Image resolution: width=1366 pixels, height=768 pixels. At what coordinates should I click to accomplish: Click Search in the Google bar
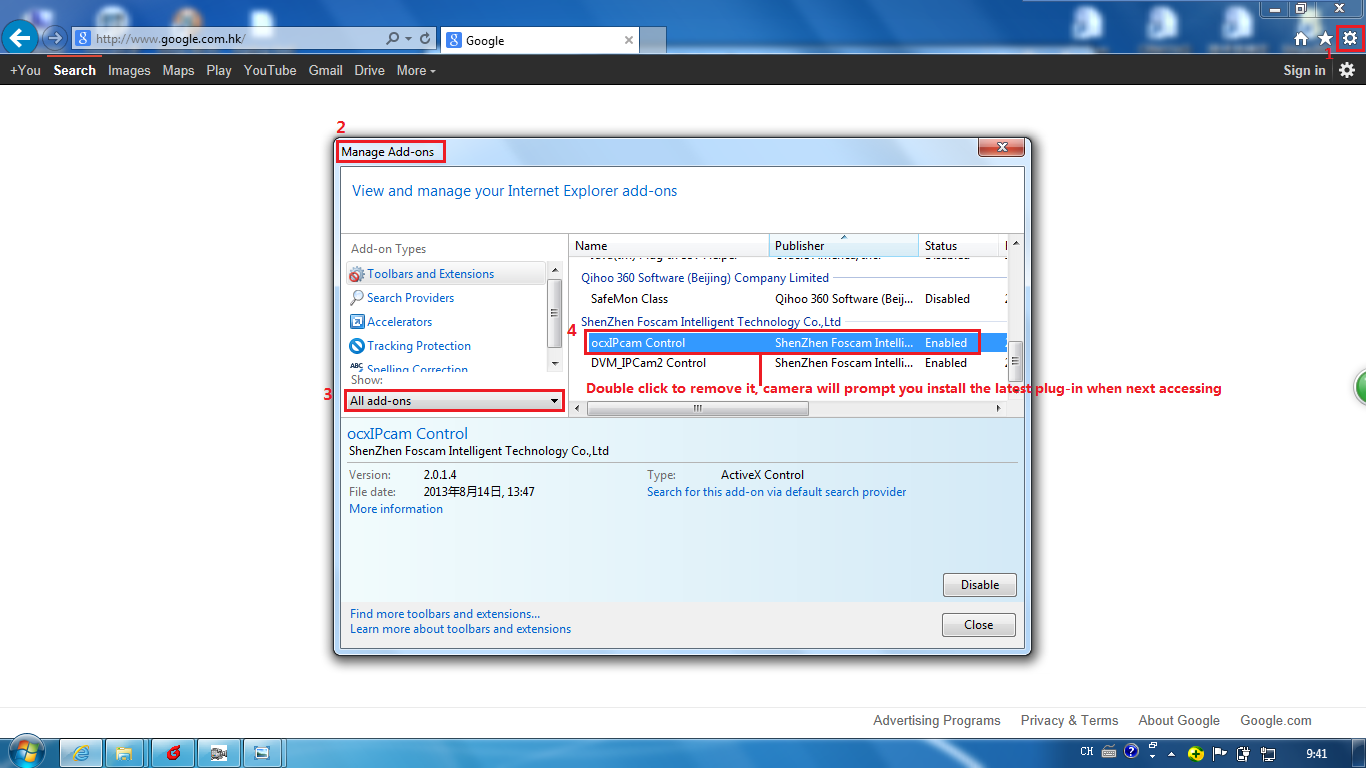[x=75, y=70]
